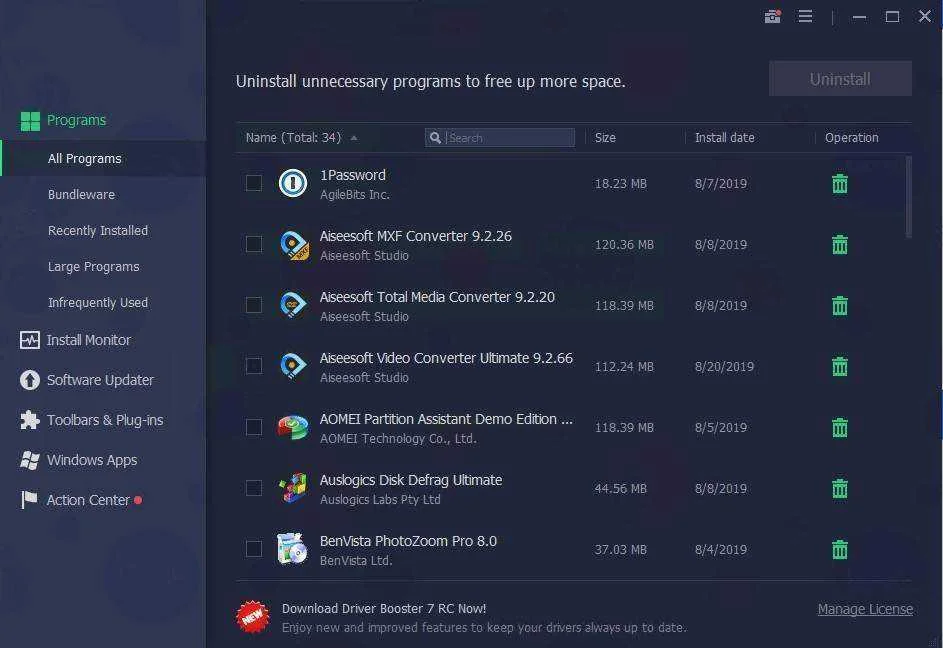Click the Toolbars & Plug-ins puzzle icon

29,420
